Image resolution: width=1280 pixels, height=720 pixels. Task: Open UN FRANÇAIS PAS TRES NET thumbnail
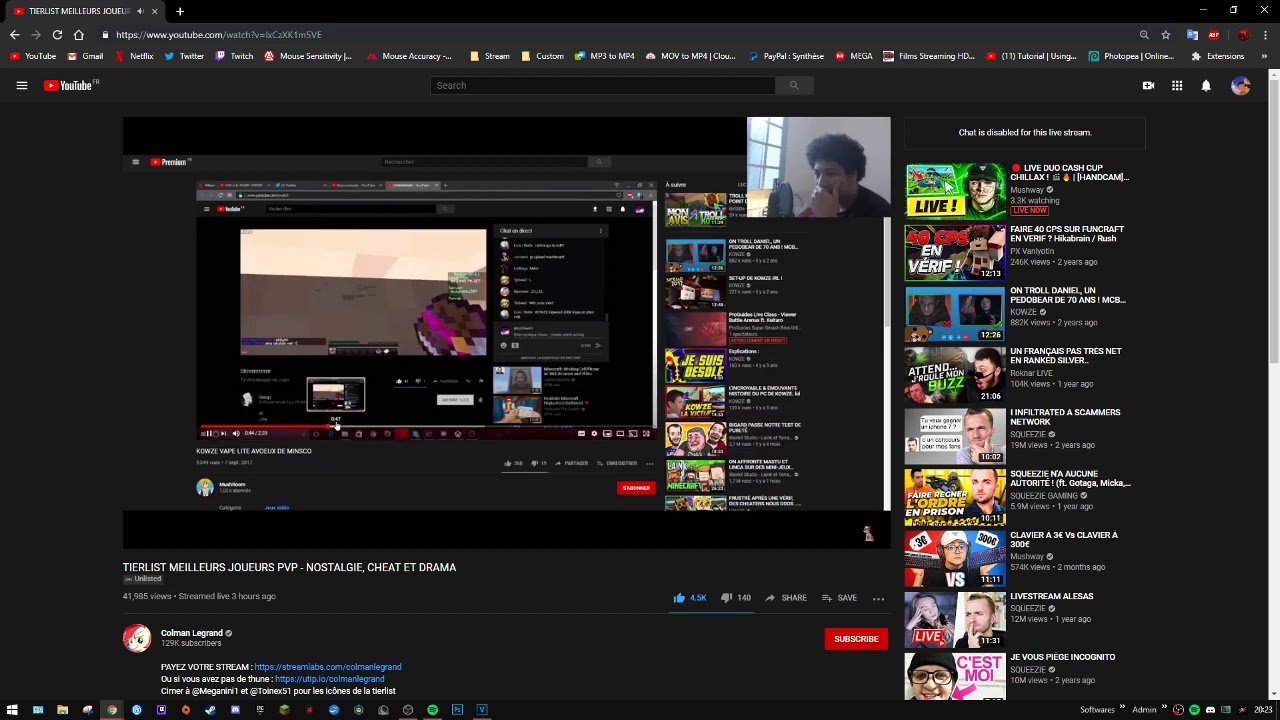[x=955, y=375]
